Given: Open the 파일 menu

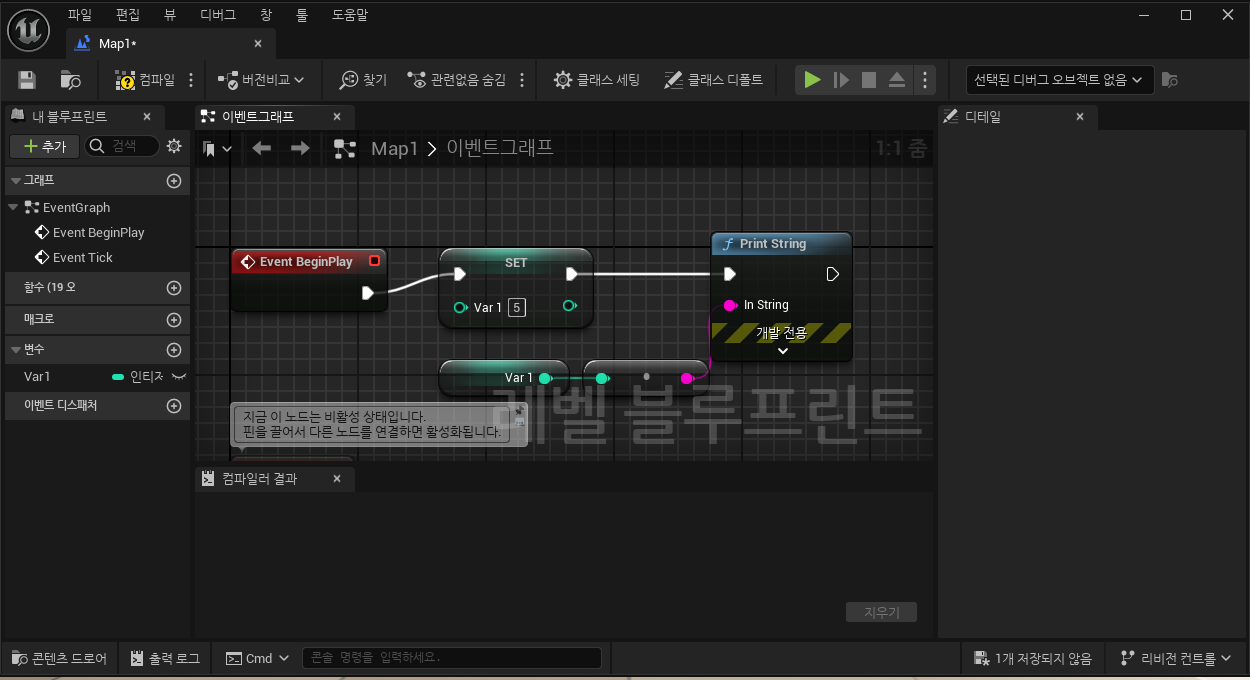Looking at the screenshot, I should (80, 15).
